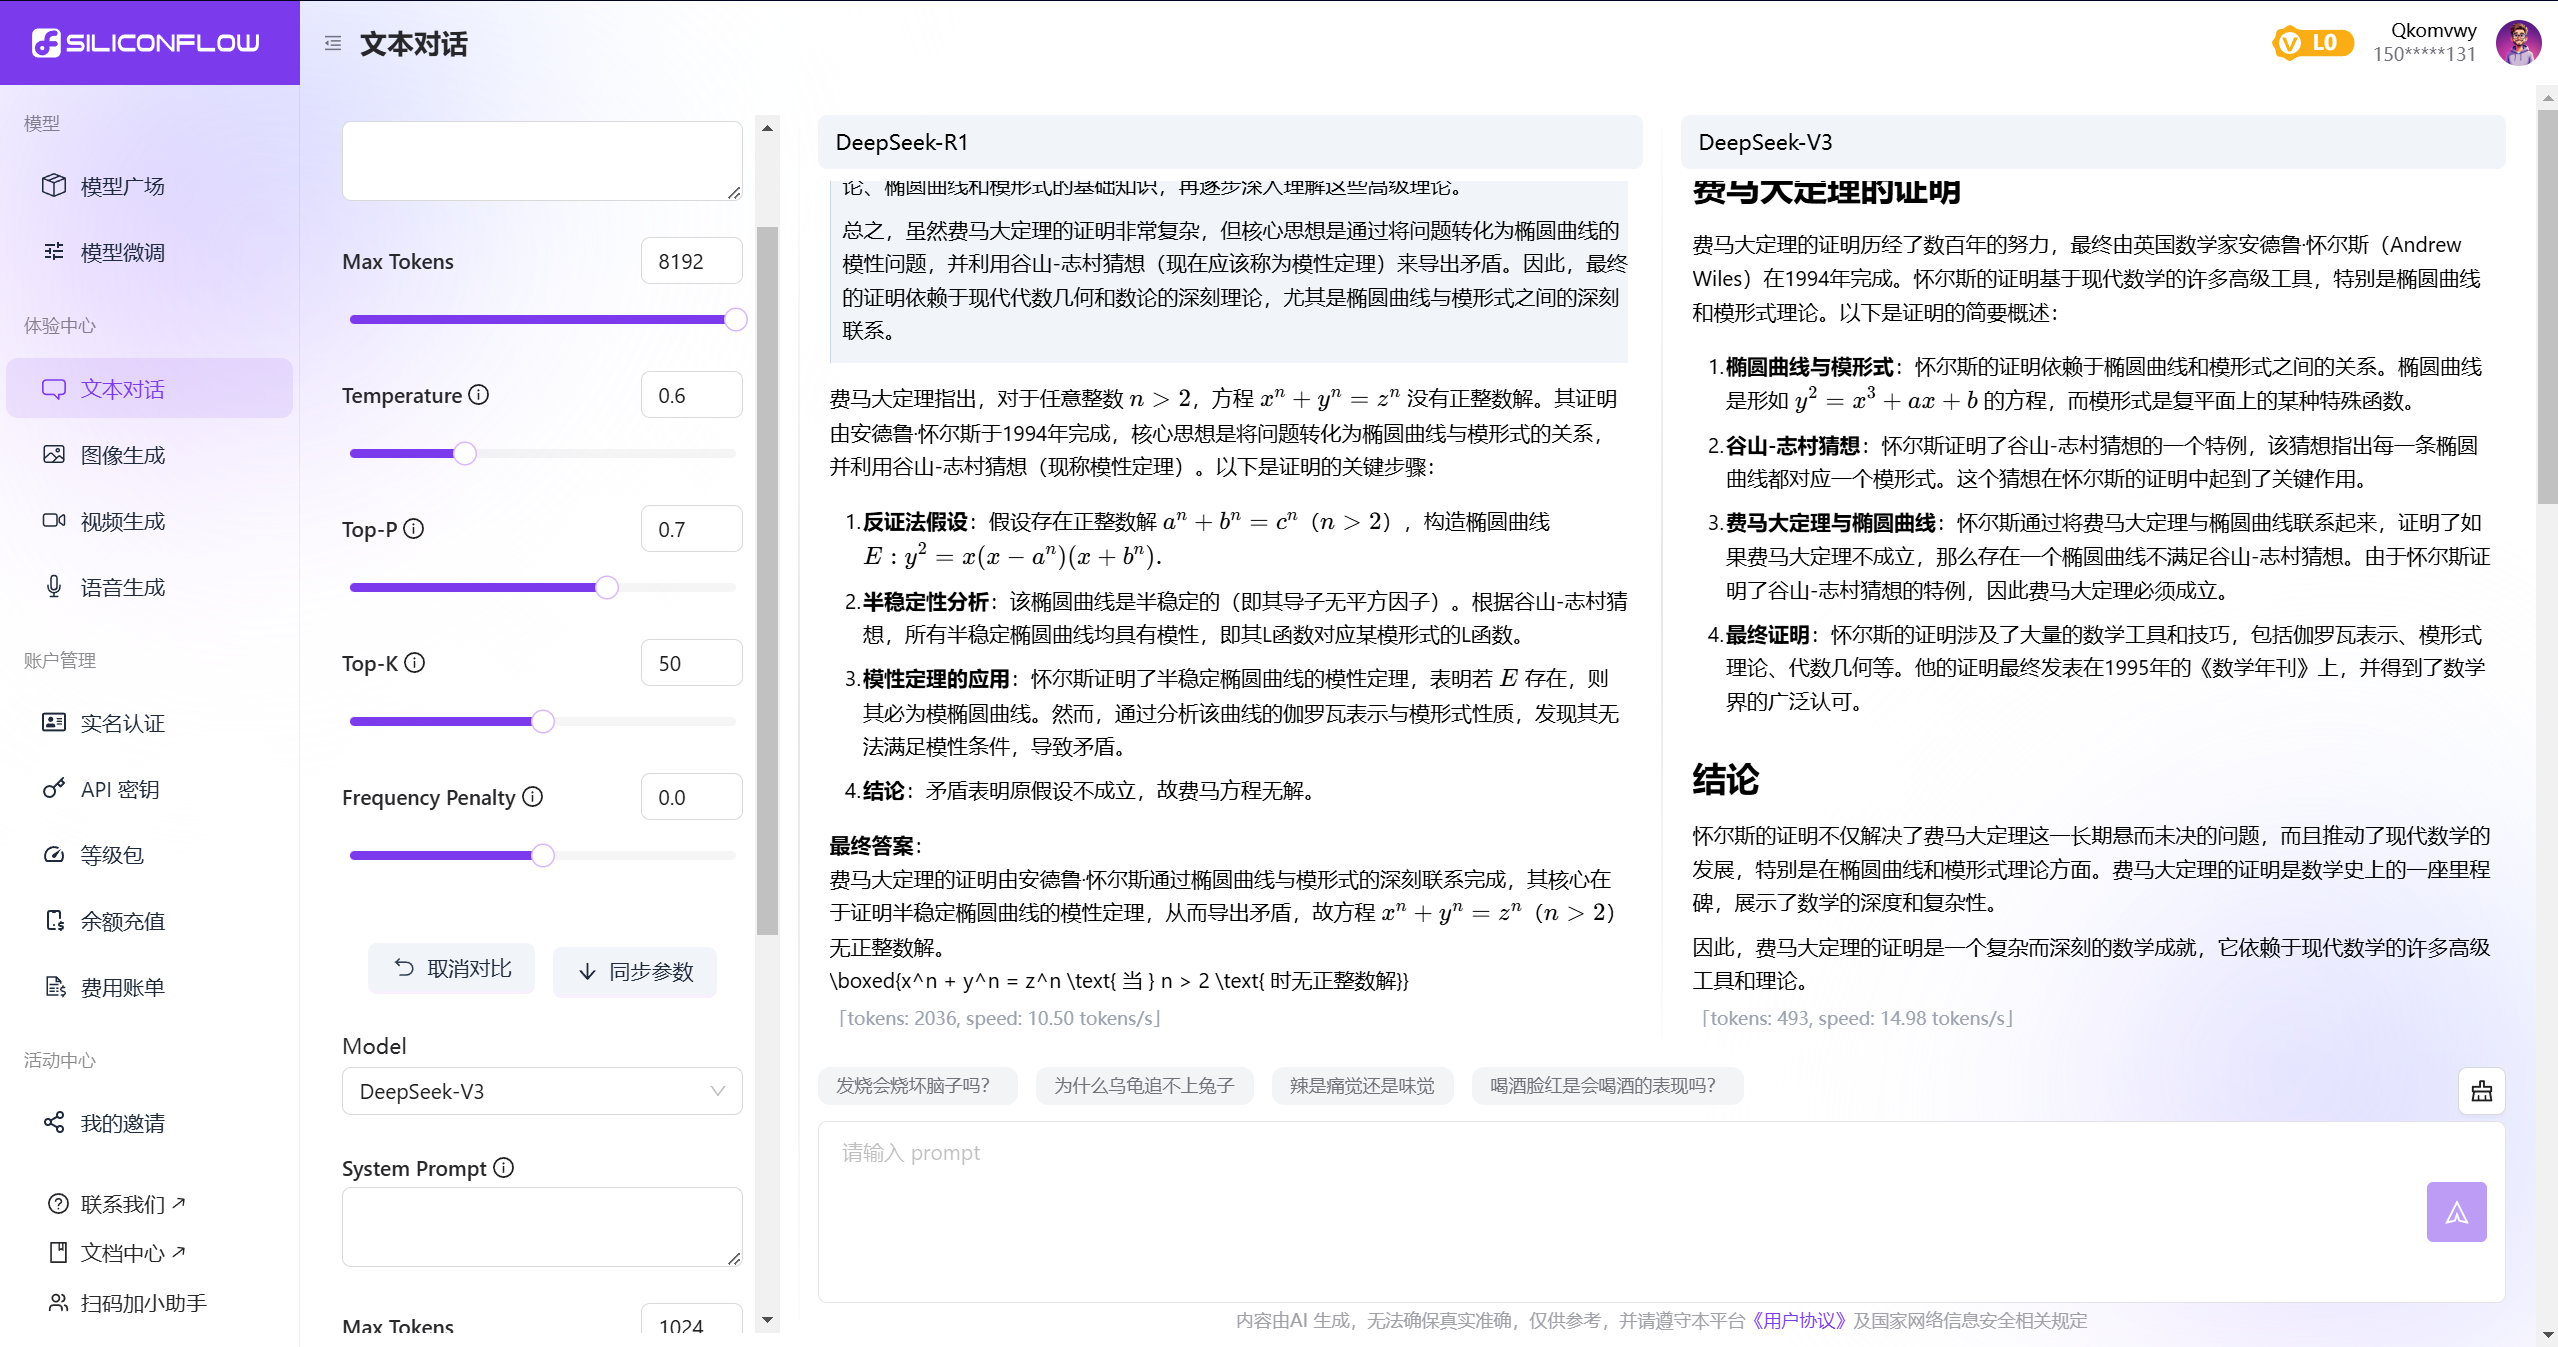Click the Temperature slider handle
Image resolution: width=2558 pixels, height=1347 pixels.
pos(465,454)
